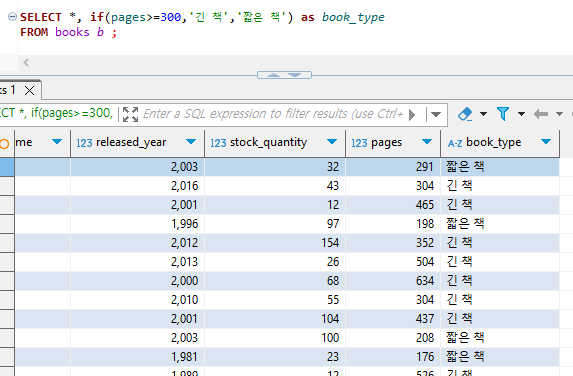Close the books 1 result tab
The width and height of the screenshot is (573, 376).
(x=30, y=90)
